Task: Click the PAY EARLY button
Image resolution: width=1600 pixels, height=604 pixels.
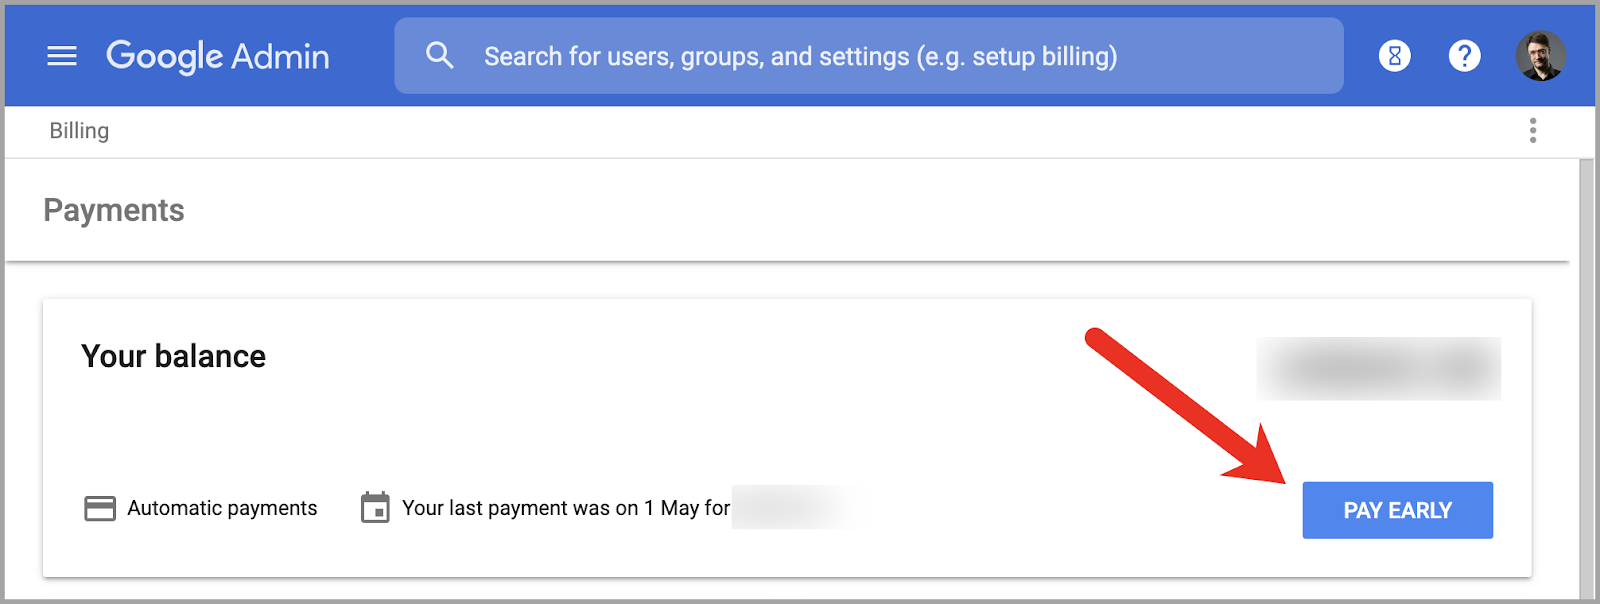Action: pyautogui.click(x=1397, y=510)
